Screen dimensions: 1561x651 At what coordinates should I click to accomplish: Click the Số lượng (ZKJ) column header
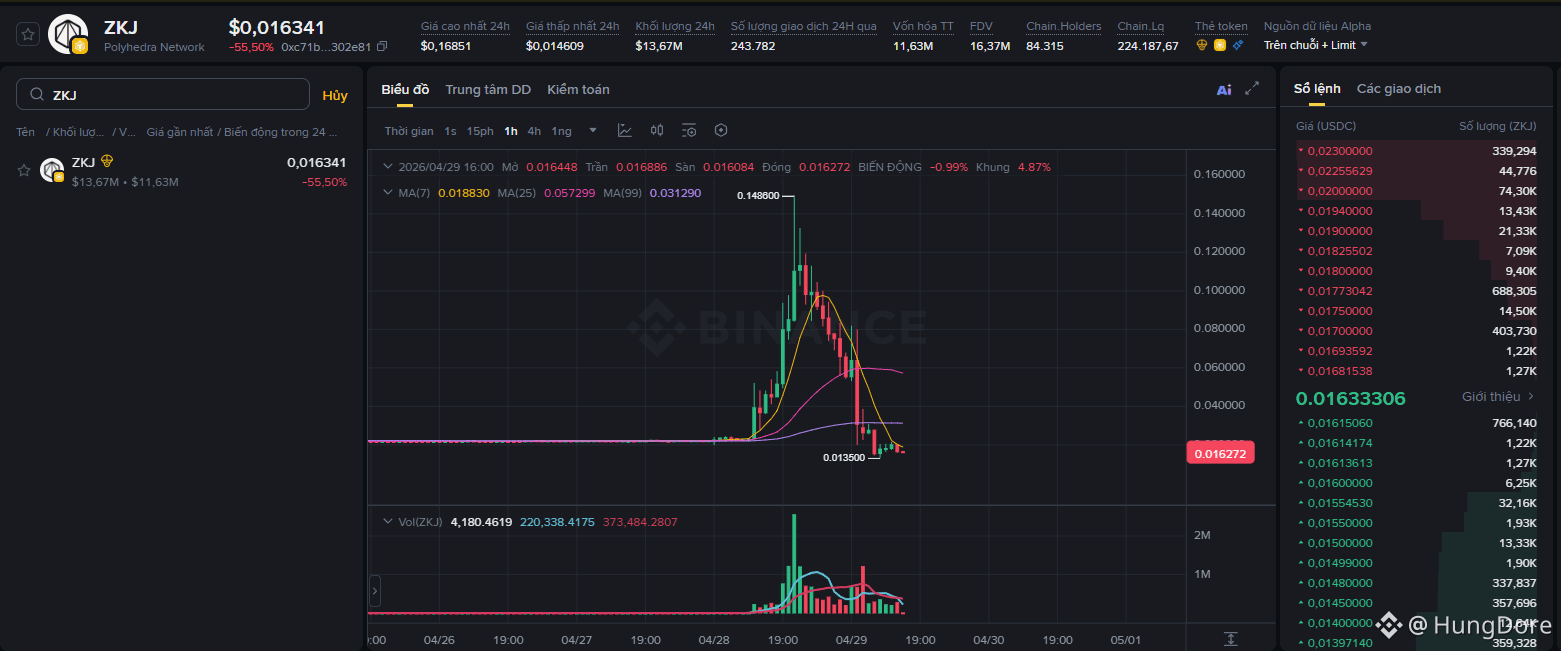coord(1498,126)
